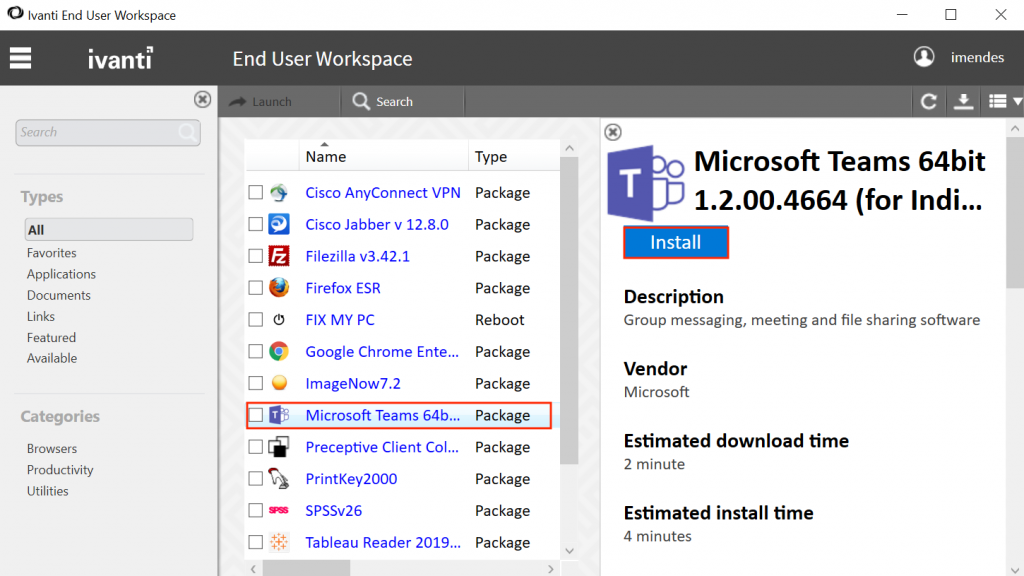1024x576 pixels.
Task: Click the PrintKey2000 icon
Action: point(279,479)
